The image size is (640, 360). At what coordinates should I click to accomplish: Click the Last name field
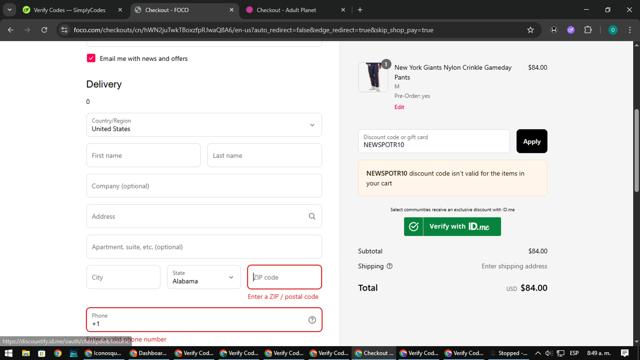point(264,155)
